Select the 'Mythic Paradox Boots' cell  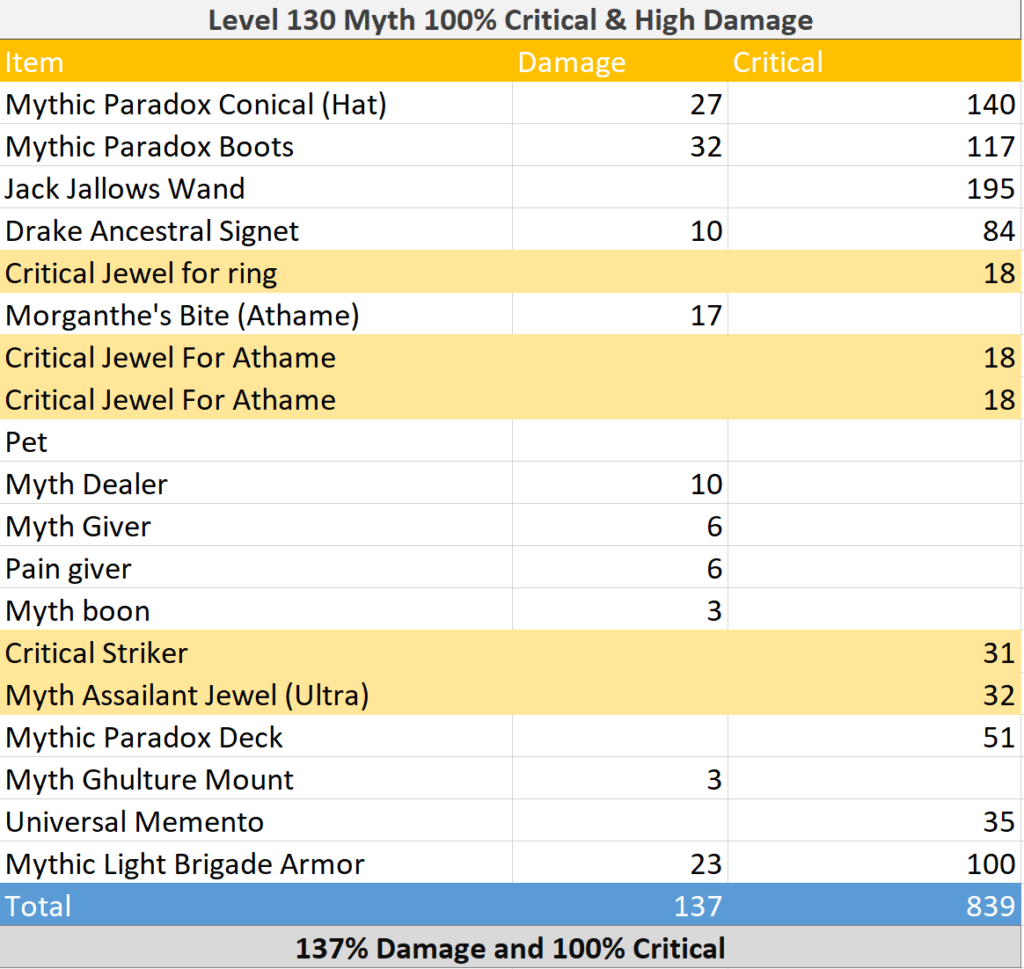point(256,146)
